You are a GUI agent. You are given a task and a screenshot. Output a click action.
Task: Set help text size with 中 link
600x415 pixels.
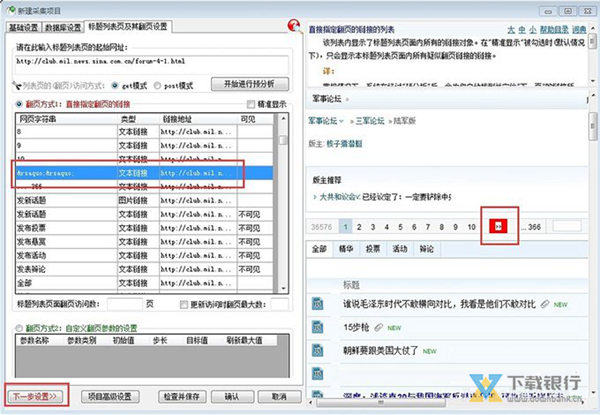pos(522,29)
